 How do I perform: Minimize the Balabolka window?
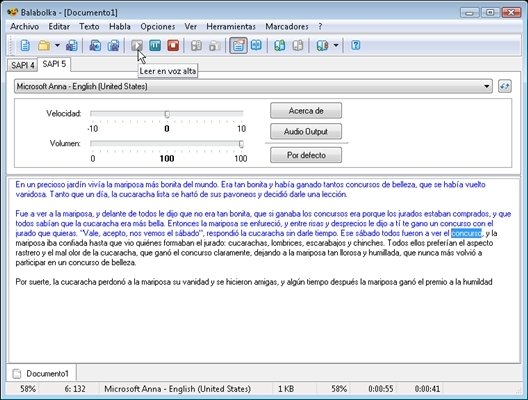click(470, 13)
